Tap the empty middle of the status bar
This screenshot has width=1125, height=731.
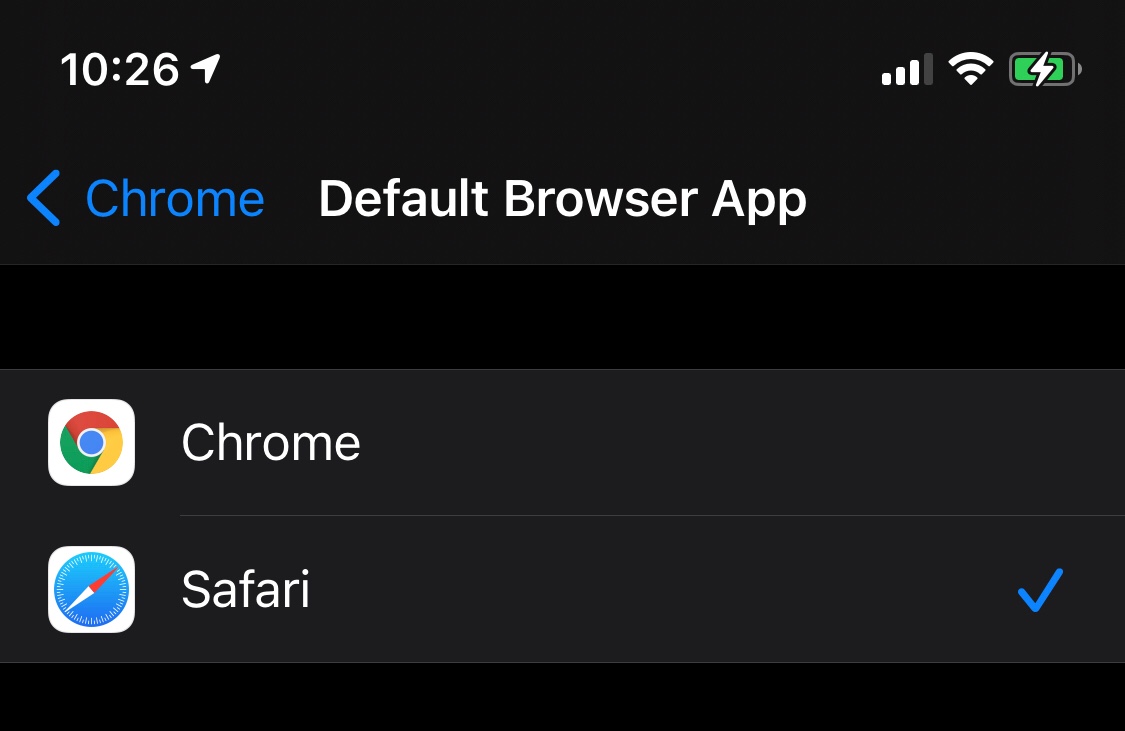pyautogui.click(x=550, y=70)
